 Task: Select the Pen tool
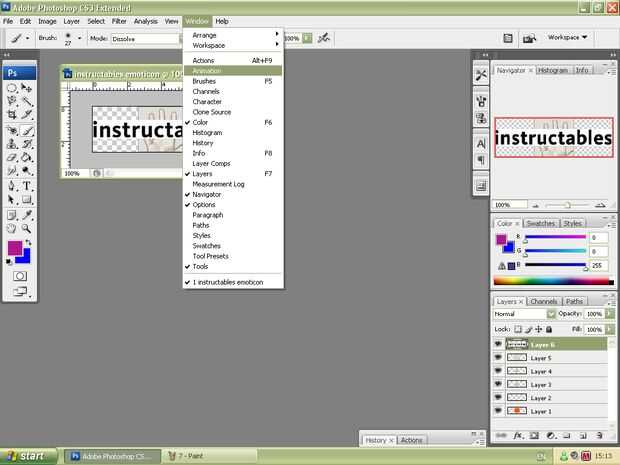[12, 185]
